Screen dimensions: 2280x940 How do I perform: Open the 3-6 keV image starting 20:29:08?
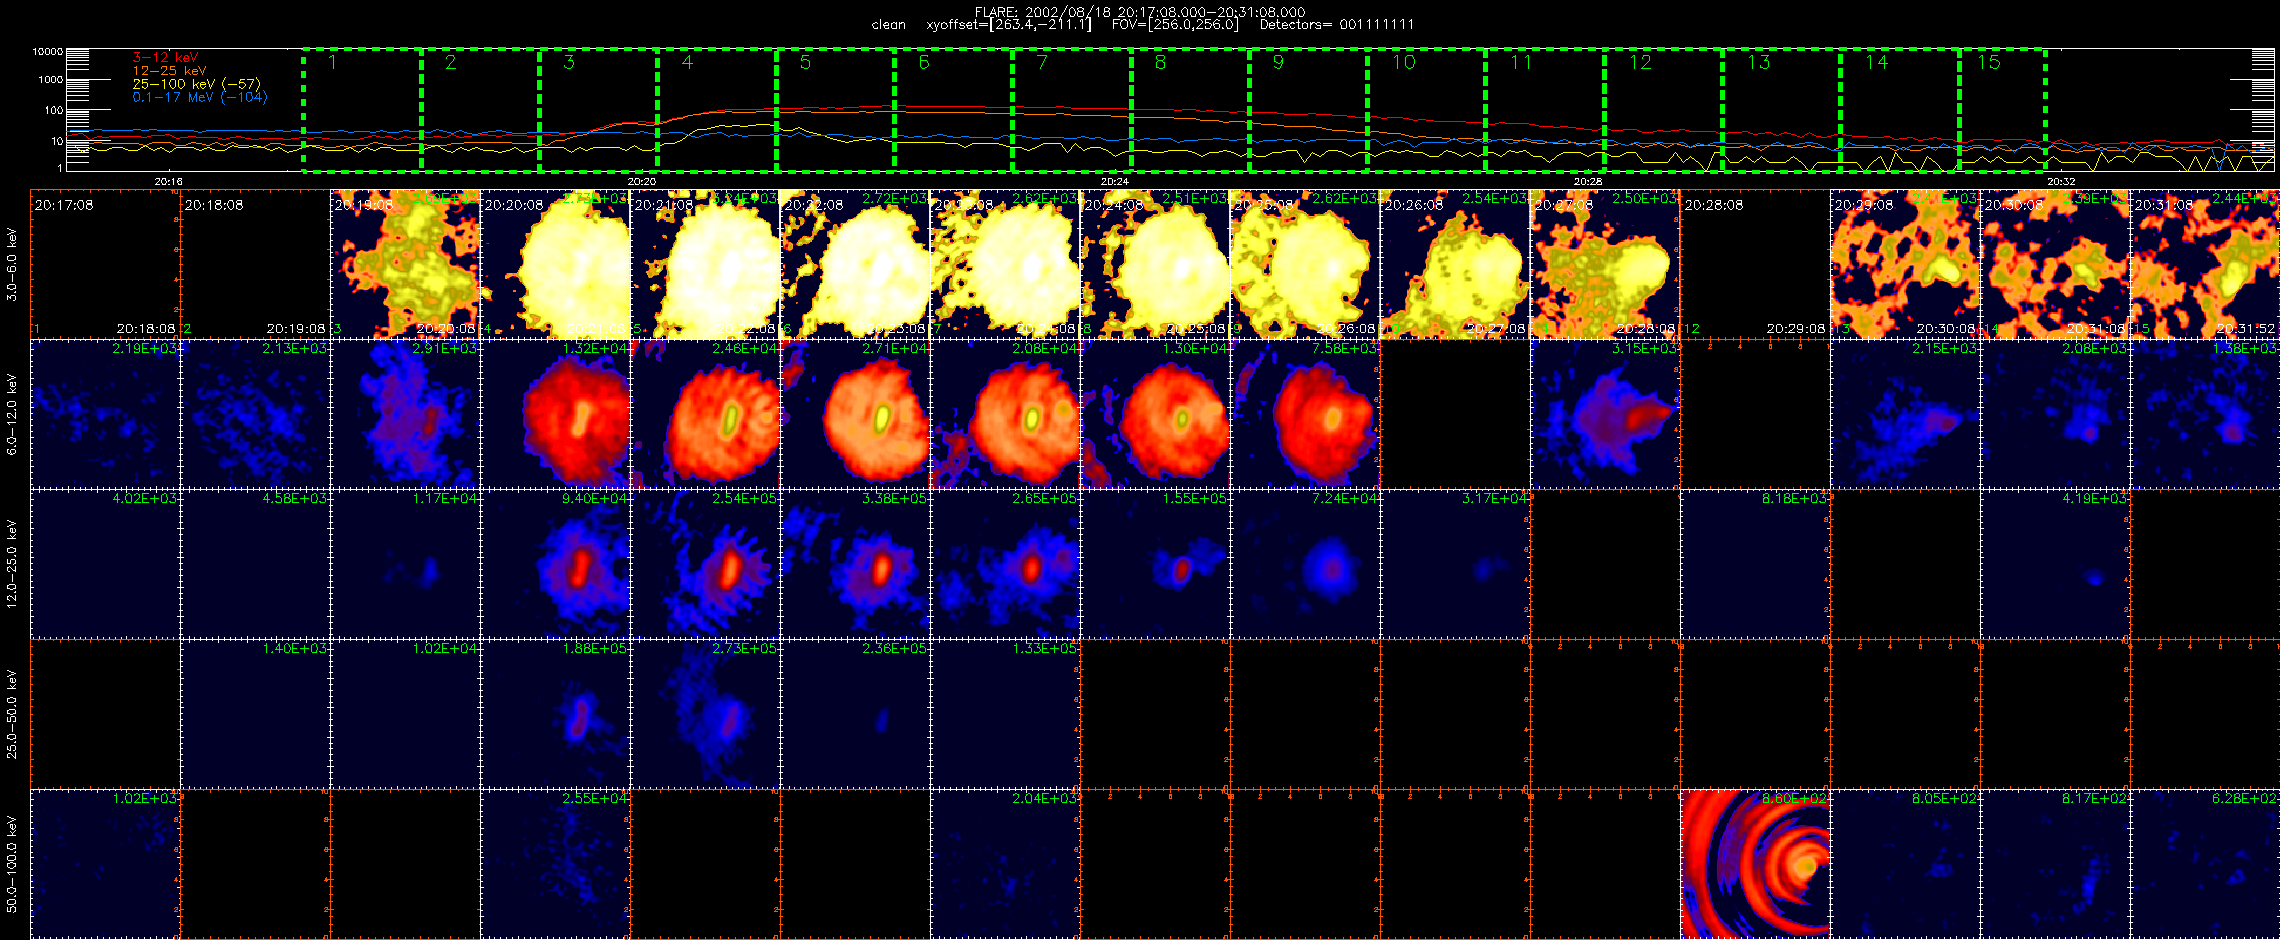coord(1905,264)
